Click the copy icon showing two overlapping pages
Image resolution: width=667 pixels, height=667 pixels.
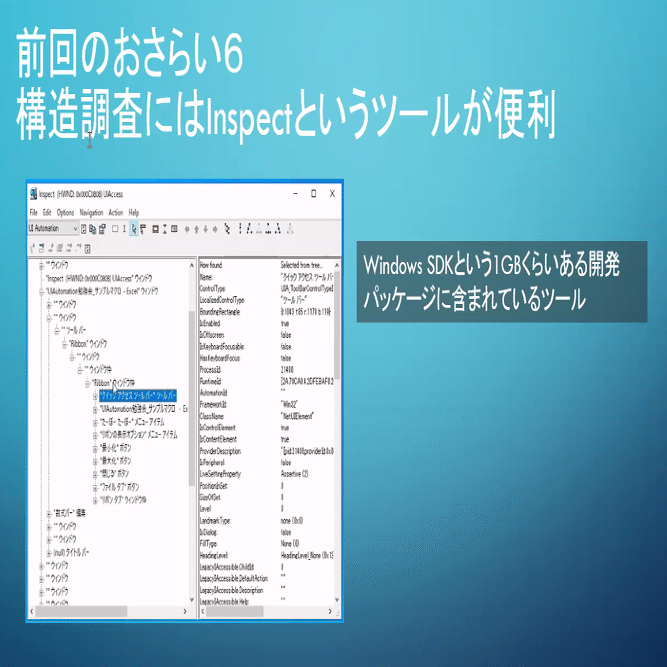click(93, 229)
